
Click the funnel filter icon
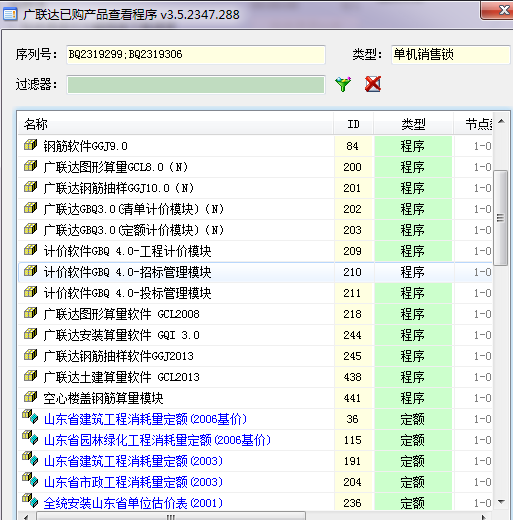coord(343,84)
